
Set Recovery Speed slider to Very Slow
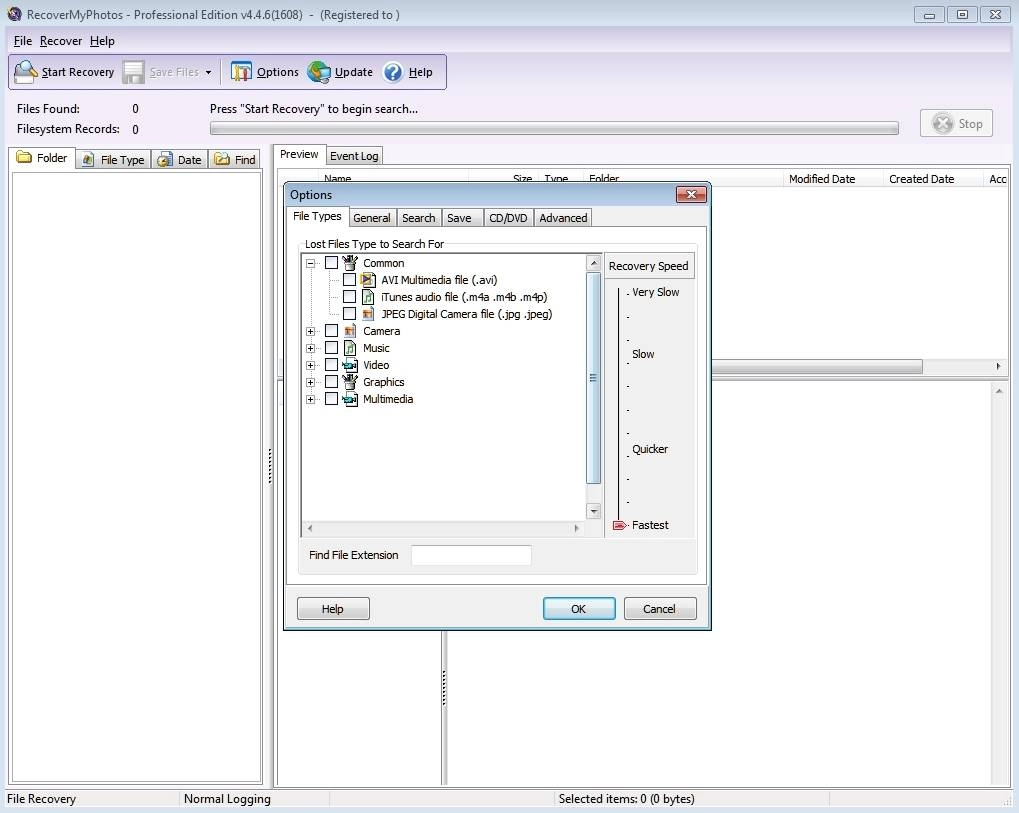coord(620,294)
